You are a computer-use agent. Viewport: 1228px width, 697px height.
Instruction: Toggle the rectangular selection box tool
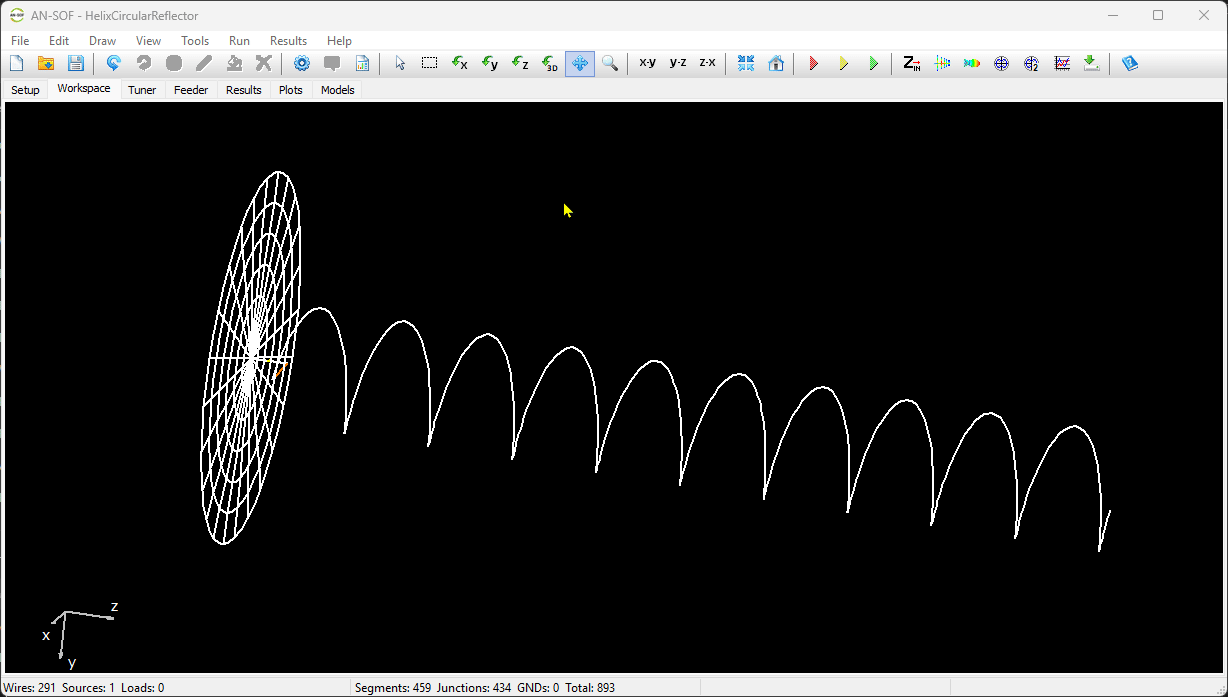coord(429,63)
